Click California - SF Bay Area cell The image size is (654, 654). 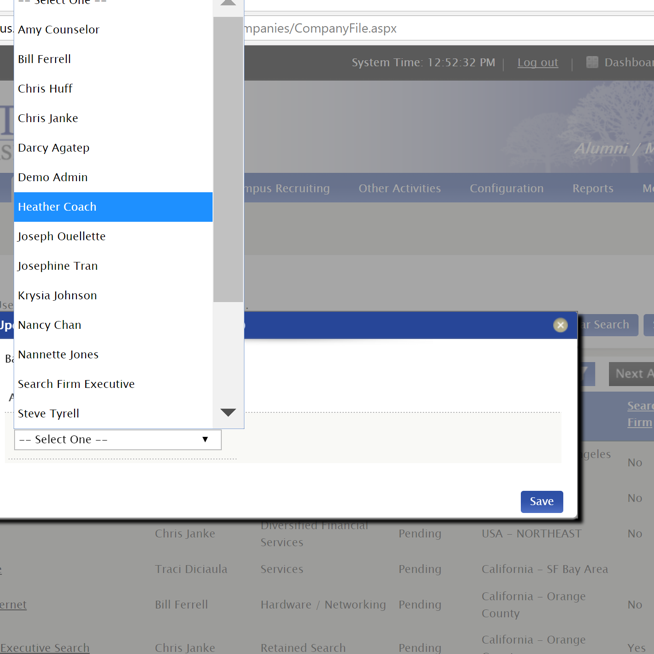tap(545, 569)
